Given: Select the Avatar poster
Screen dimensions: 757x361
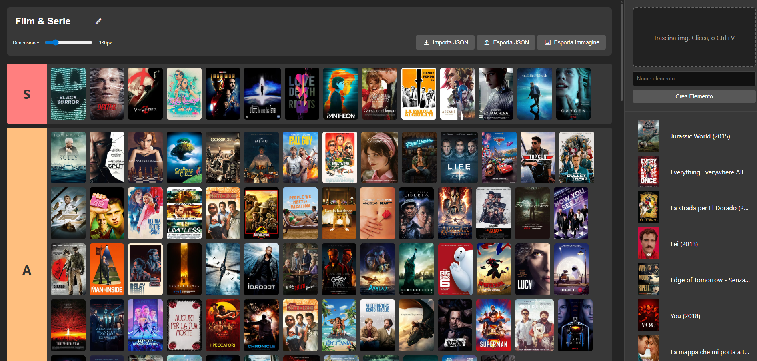Looking at the screenshot, I should click(378, 269).
